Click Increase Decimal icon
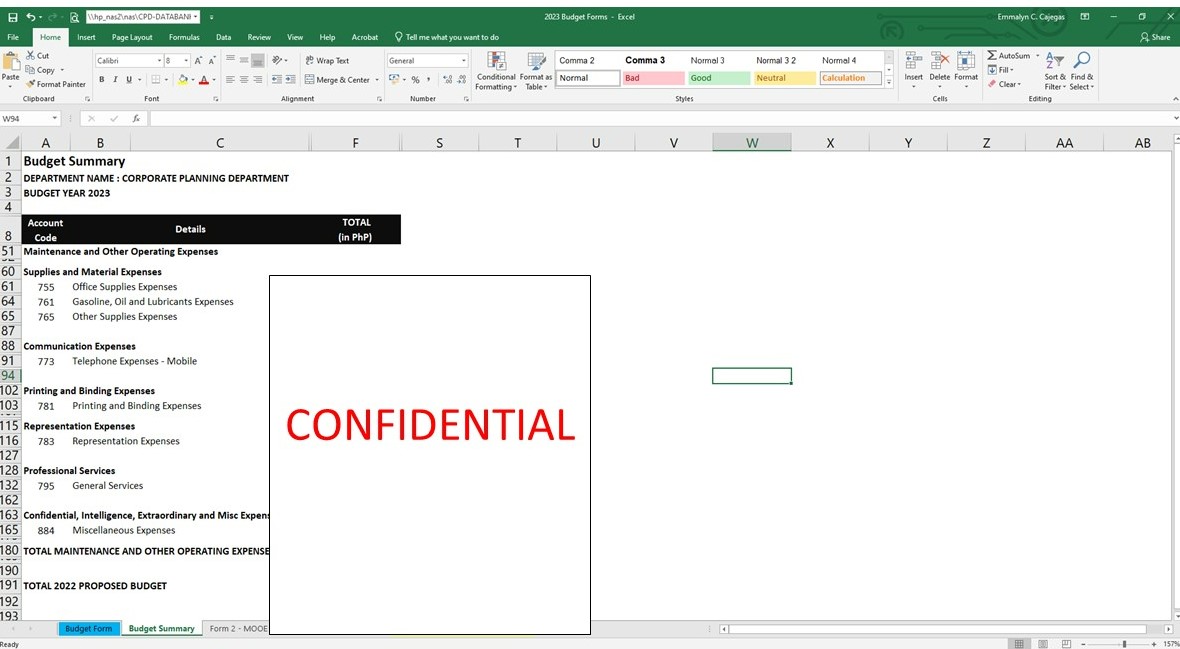Image resolution: width=1180 pixels, height=649 pixels. click(x=447, y=80)
